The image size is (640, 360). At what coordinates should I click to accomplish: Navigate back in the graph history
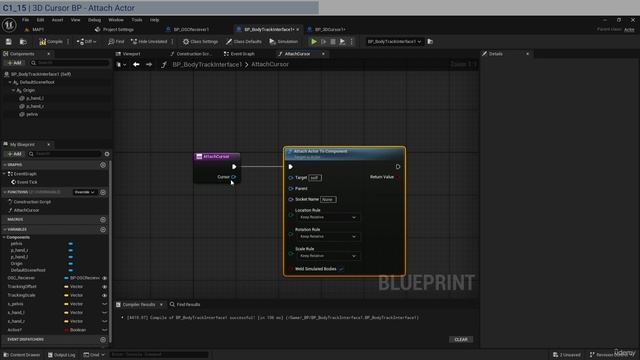pyautogui.click(x=136, y=64)
